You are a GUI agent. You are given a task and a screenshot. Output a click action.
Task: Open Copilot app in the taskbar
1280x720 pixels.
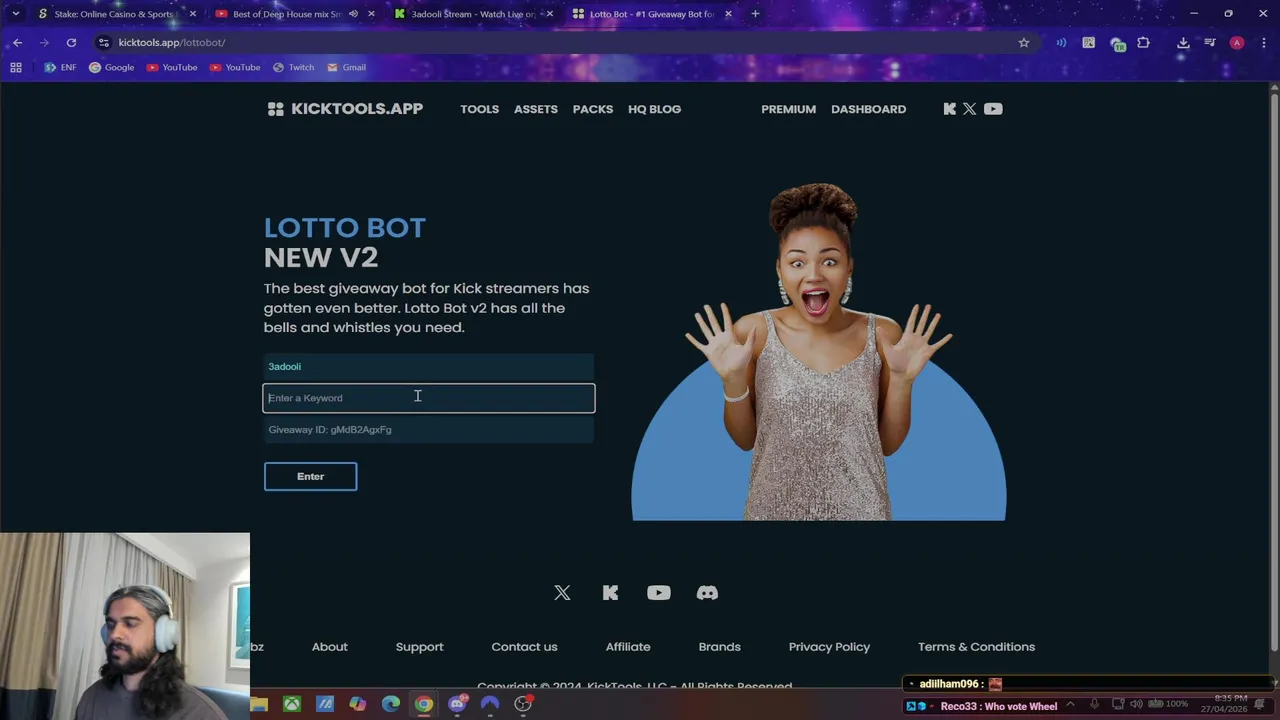coord(358,704)
